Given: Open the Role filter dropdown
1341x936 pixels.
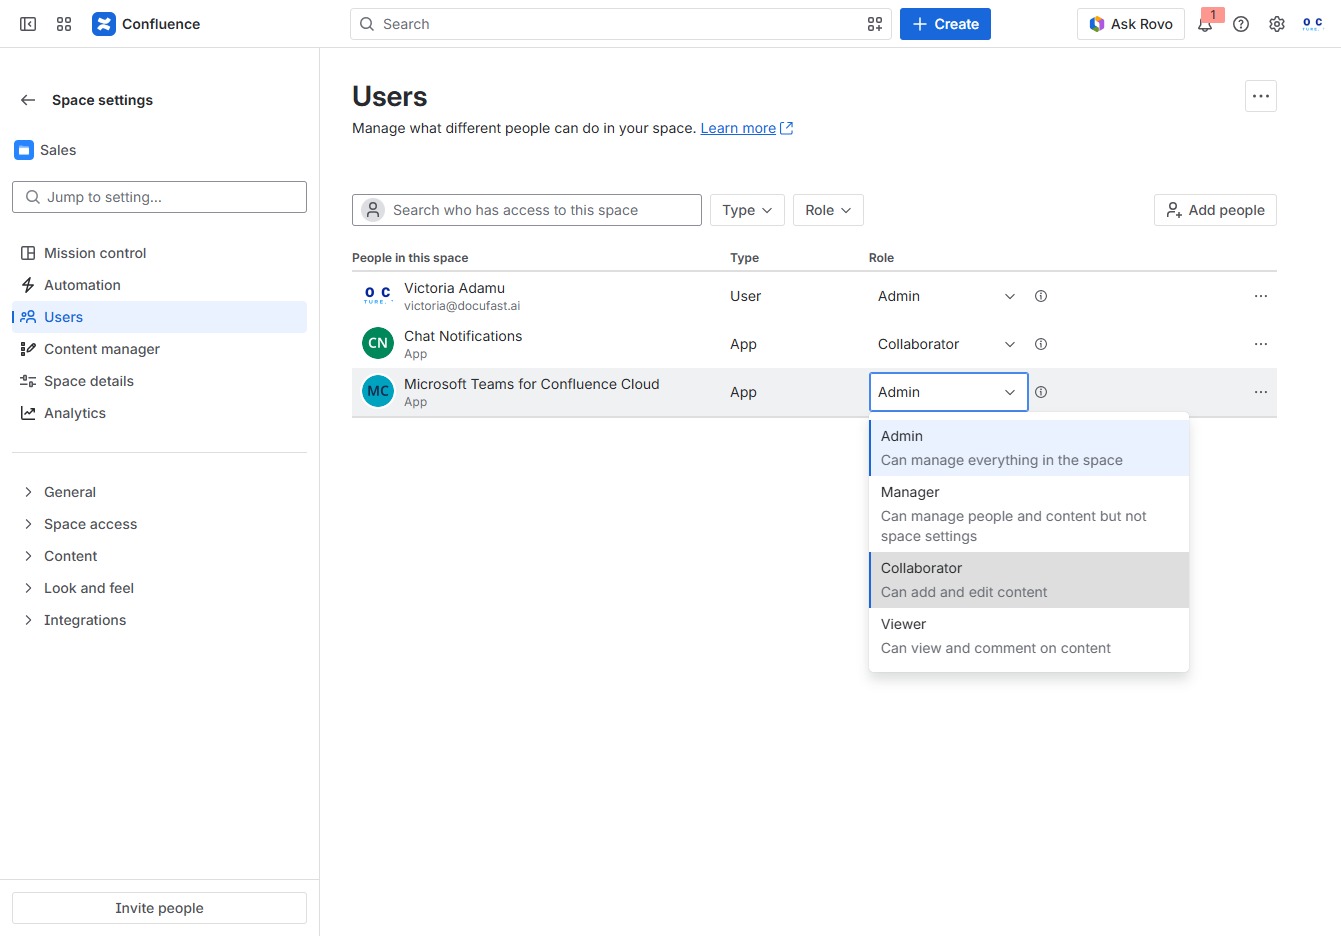Looking at the screenshot, I should click(x=828, y=210).
